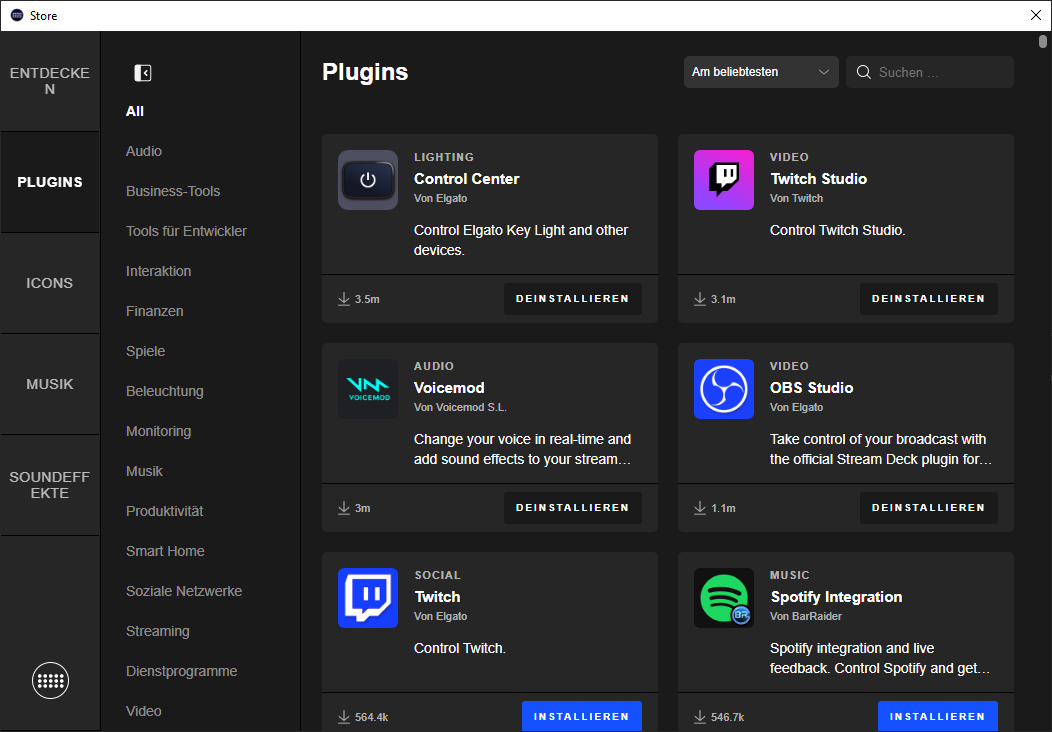Select the All category
1052x732 pixels.
135,111
